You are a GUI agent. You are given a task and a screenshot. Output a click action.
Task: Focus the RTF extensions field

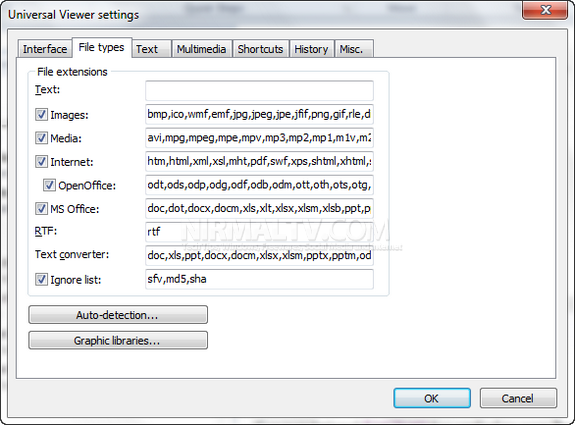click(x=259, y=232)
